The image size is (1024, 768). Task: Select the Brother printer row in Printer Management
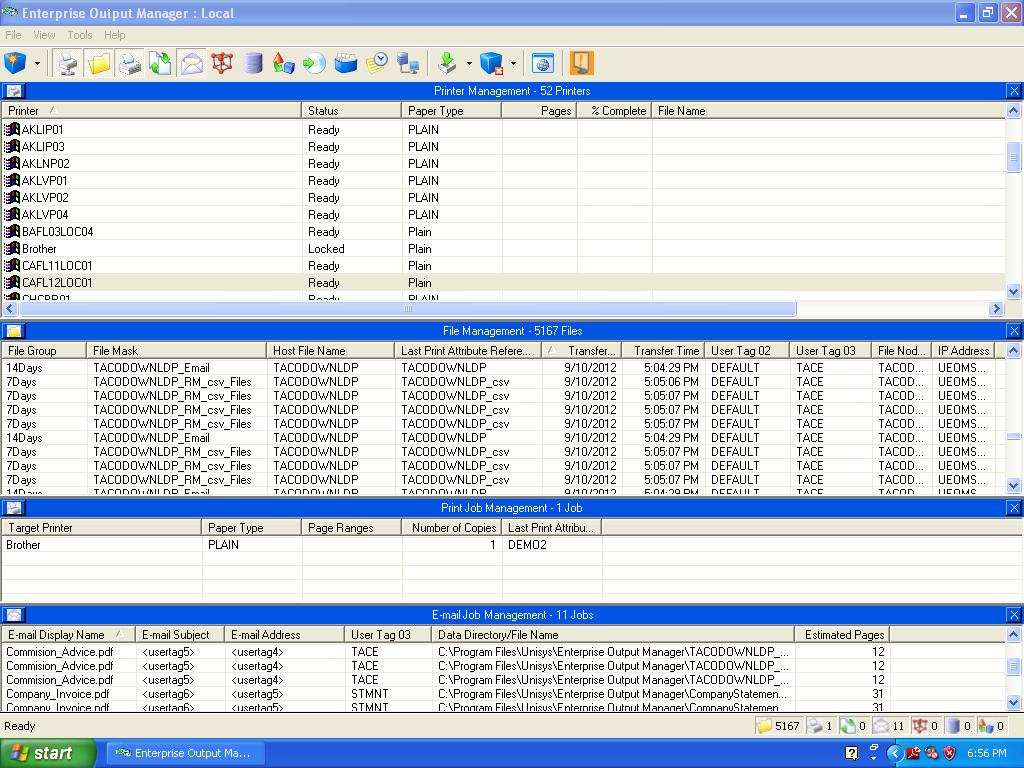point(503,249)
